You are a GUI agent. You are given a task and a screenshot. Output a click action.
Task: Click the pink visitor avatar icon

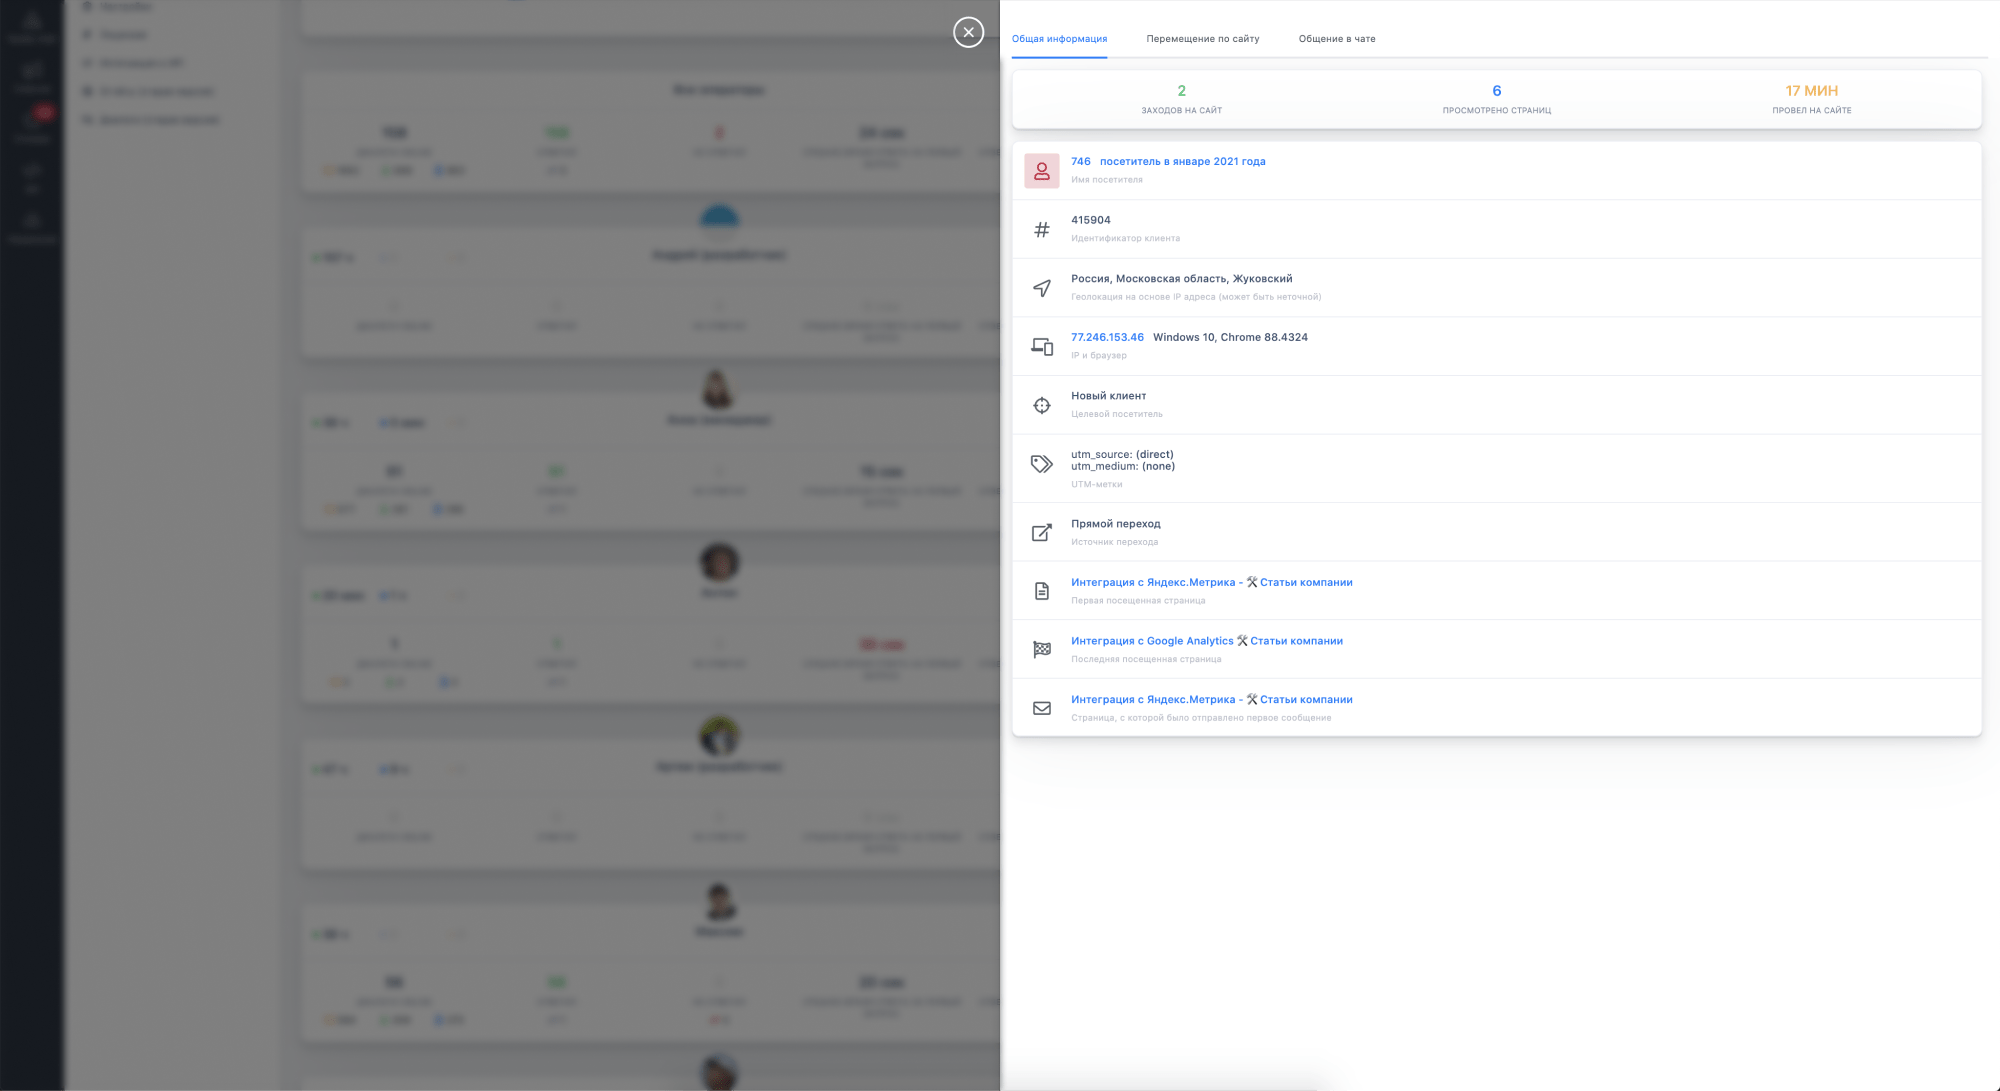1041,171
